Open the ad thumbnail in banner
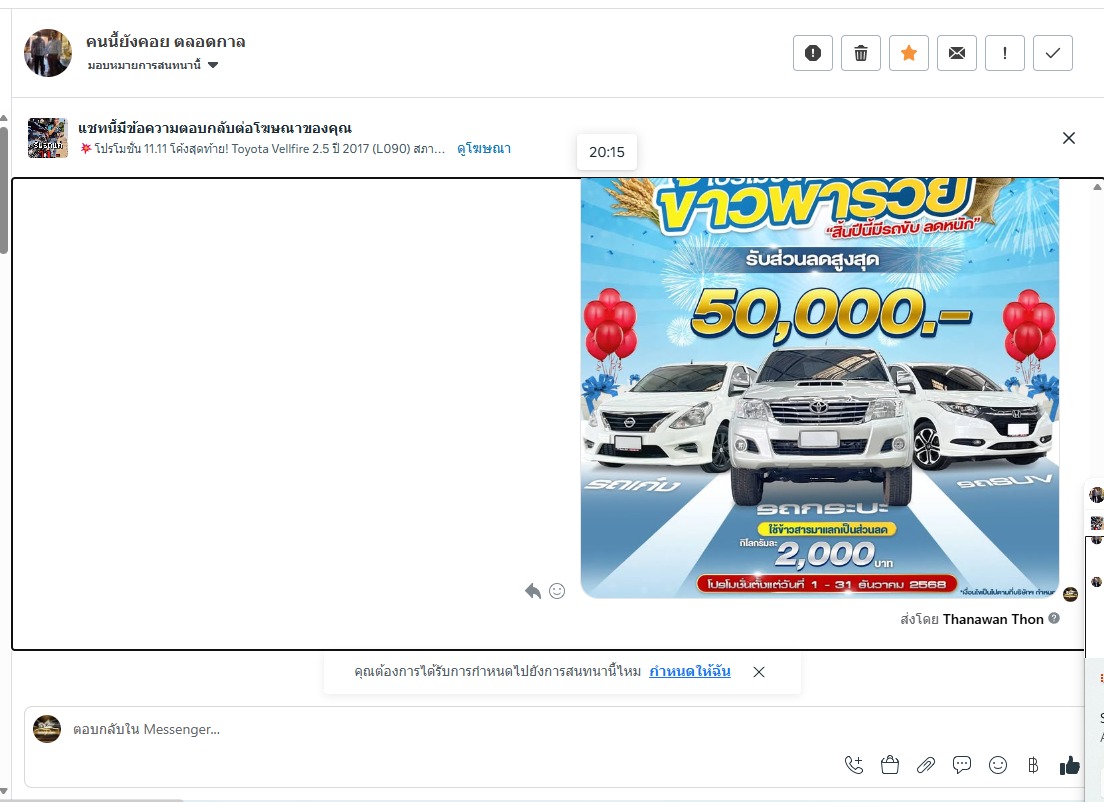Image resolution: width=1104 pixels, height=802 pixels. (48, 138)
